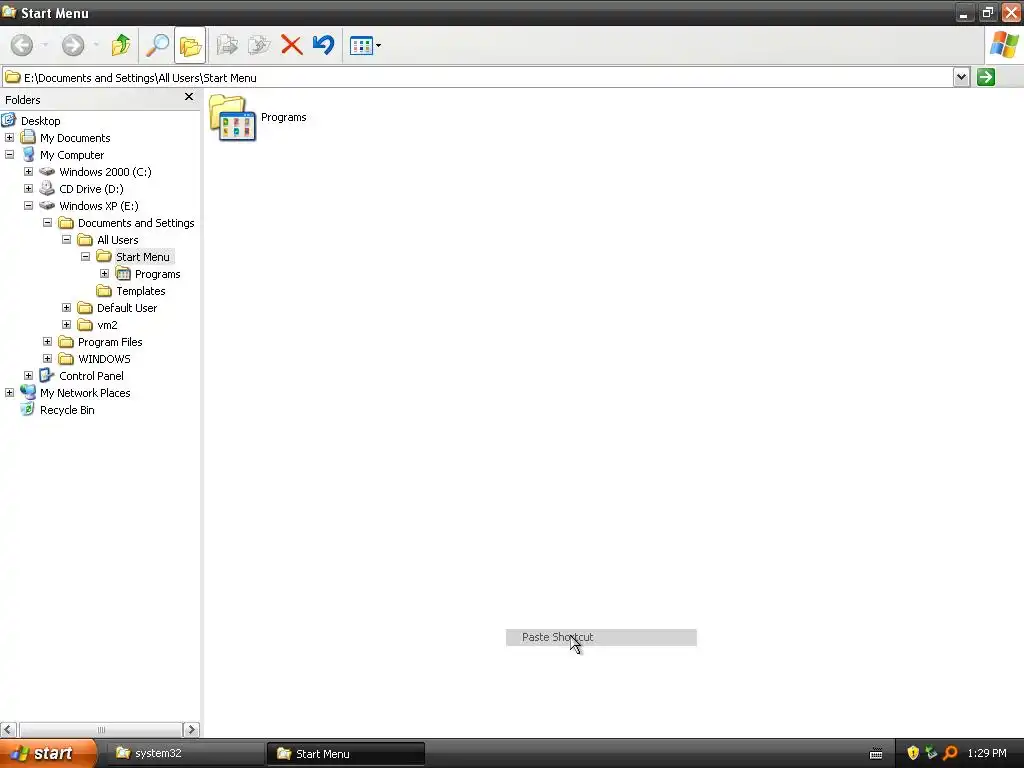Click the Copy To toolbar icon

click(x=259, y=45)
